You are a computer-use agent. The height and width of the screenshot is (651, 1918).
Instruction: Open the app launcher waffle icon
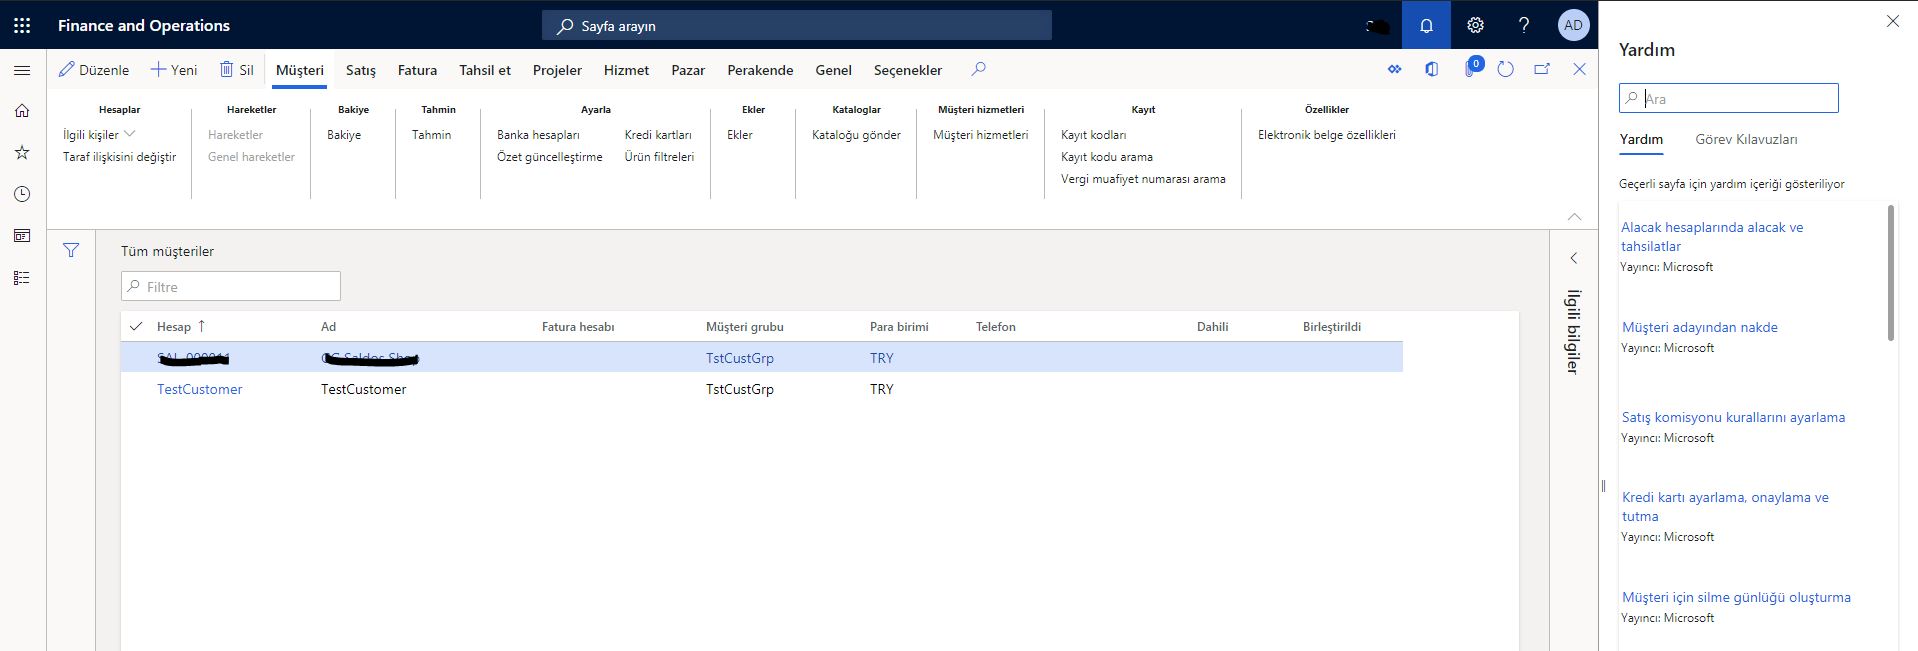[x=22, y=25]
